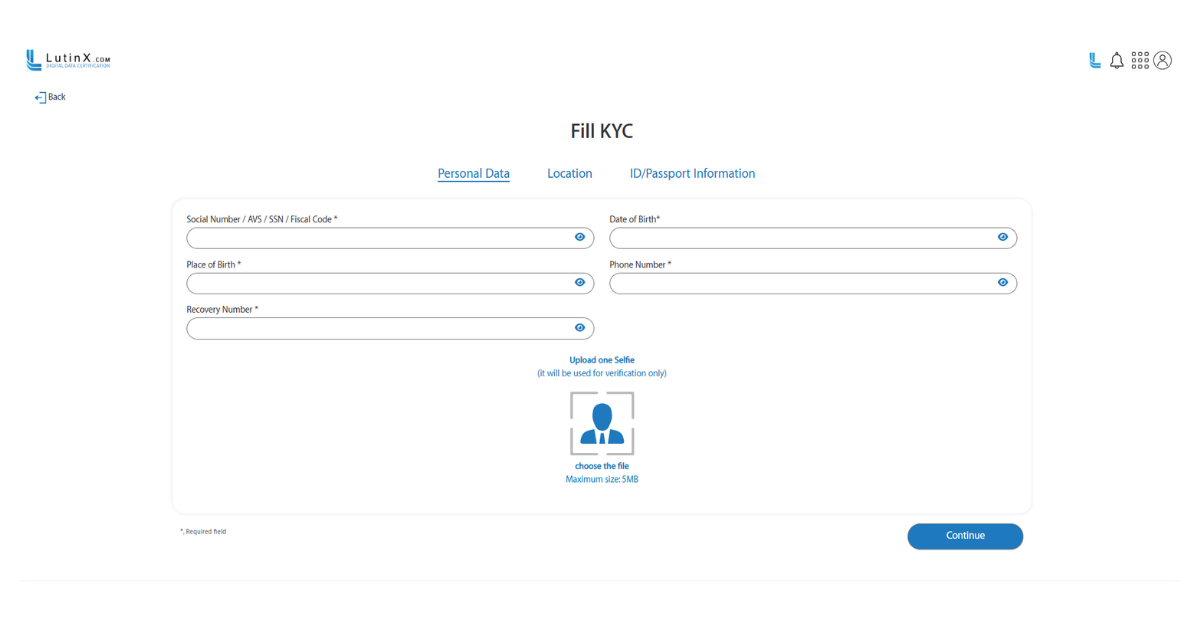Click the selfie upload placeholder image
Image resolution: width=1200 pixels, height=630 pixels.
602,423
